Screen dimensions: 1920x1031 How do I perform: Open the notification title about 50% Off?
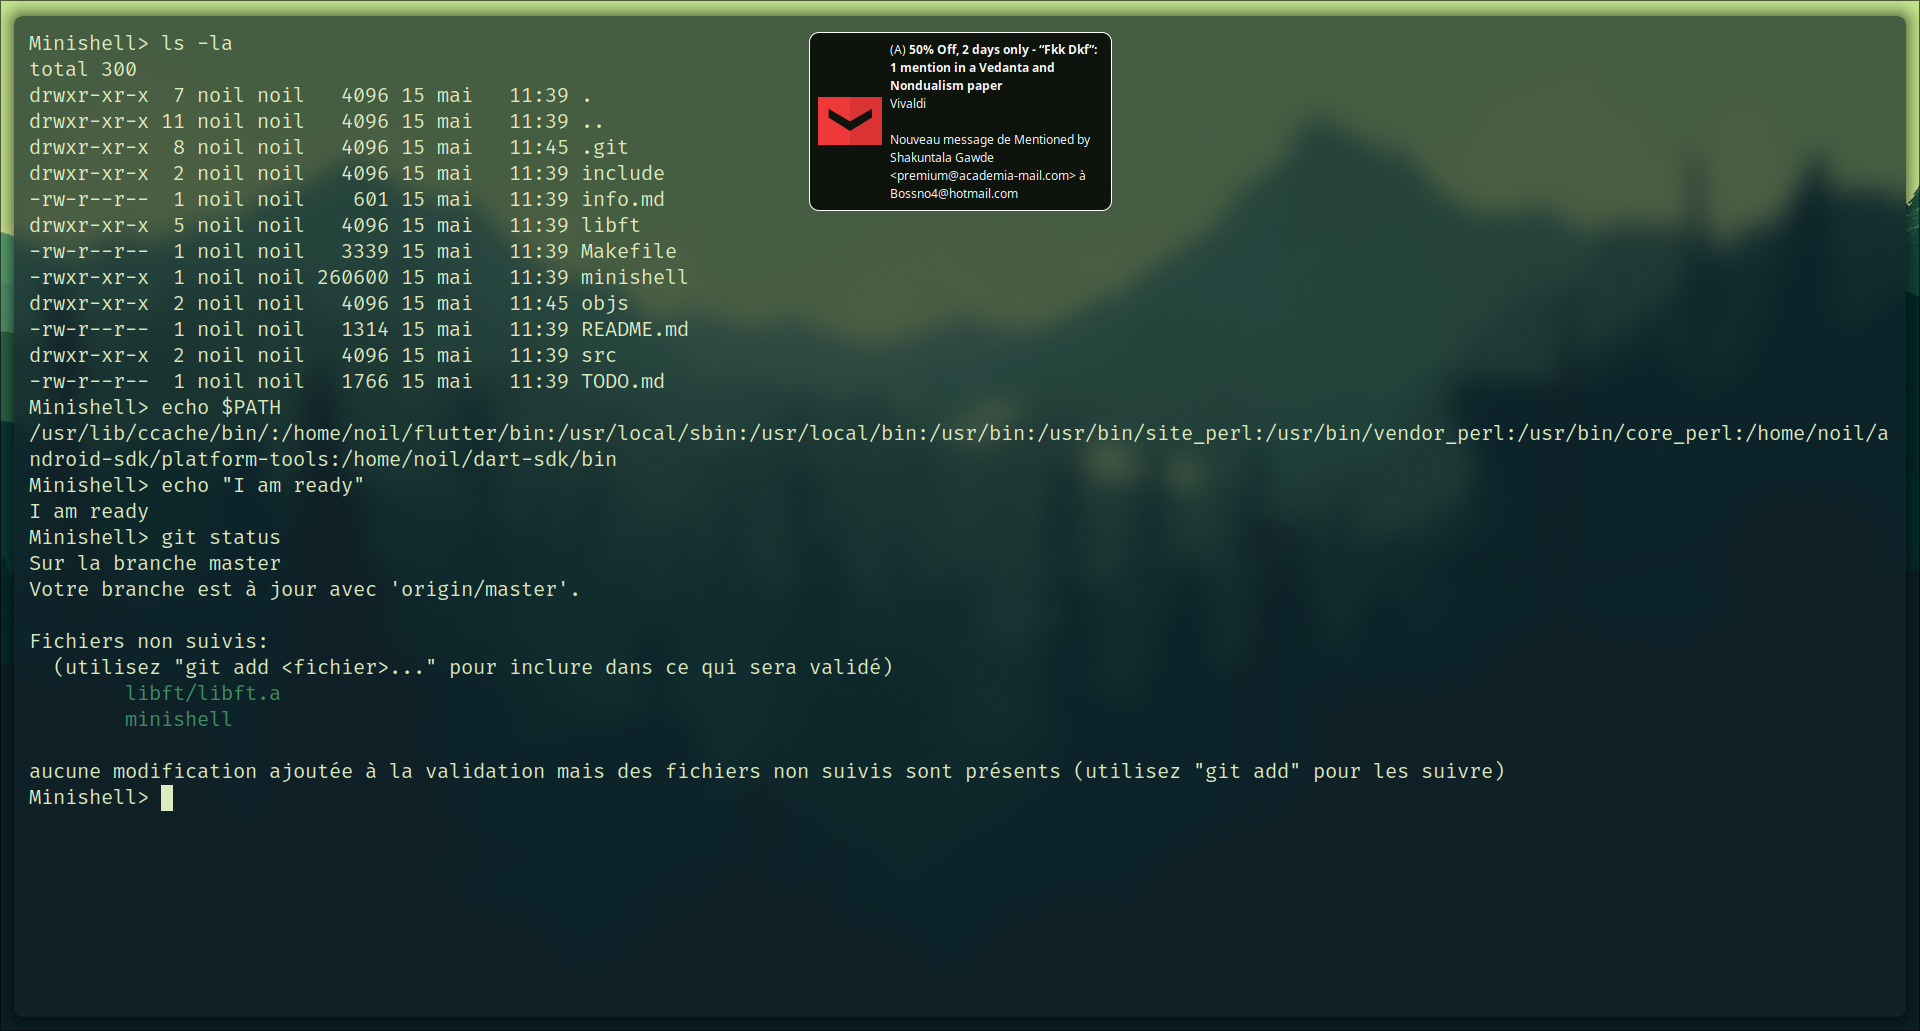click(993, 67)
